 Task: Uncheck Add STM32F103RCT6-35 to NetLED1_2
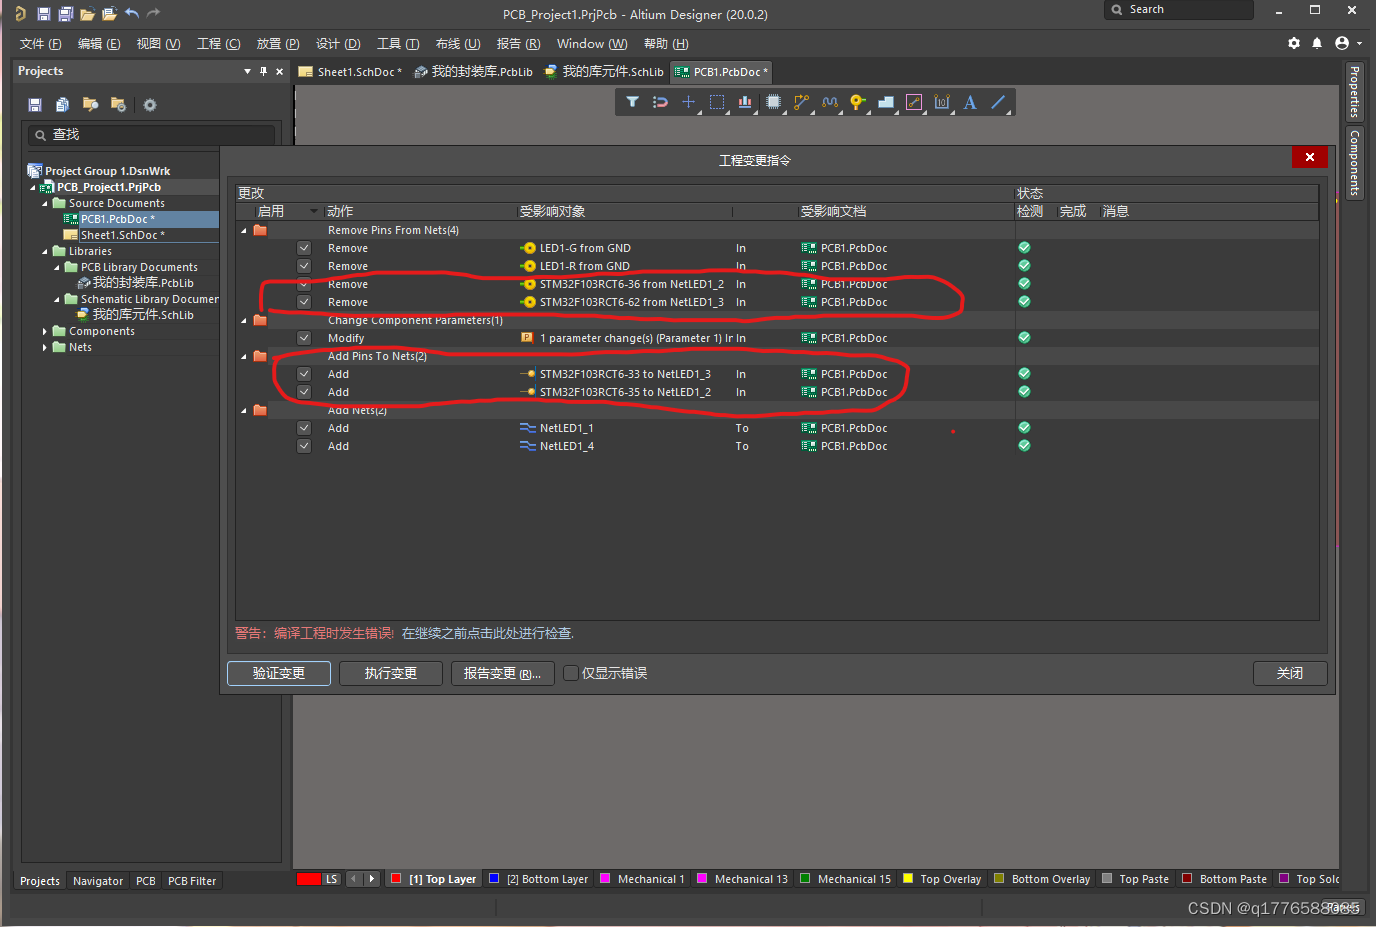[x=304, y=392]
